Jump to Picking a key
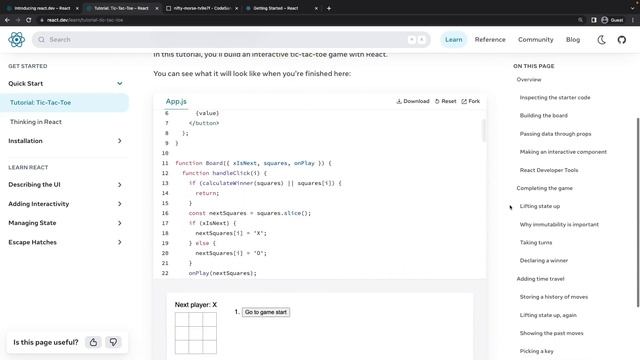 coord(536,351)
